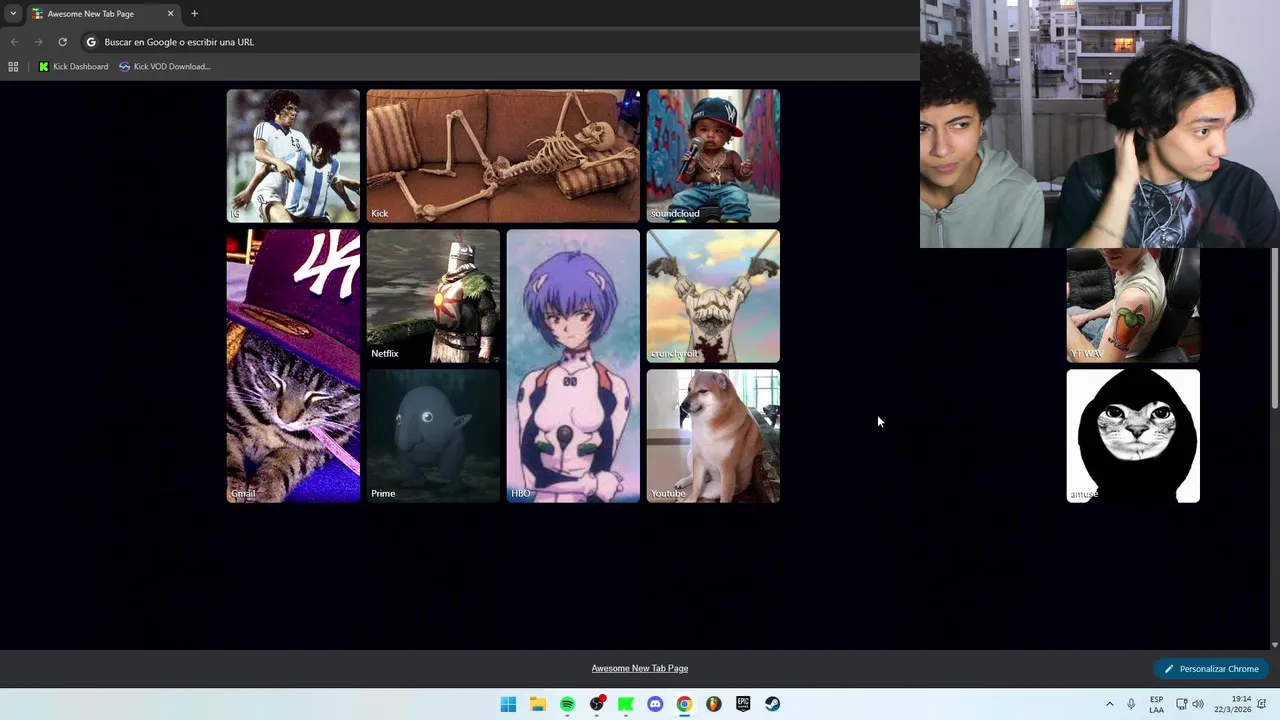This screenshot has width=1280, height=720.
Task: Click the microphone tray icon
Action: pos(1131,704)
